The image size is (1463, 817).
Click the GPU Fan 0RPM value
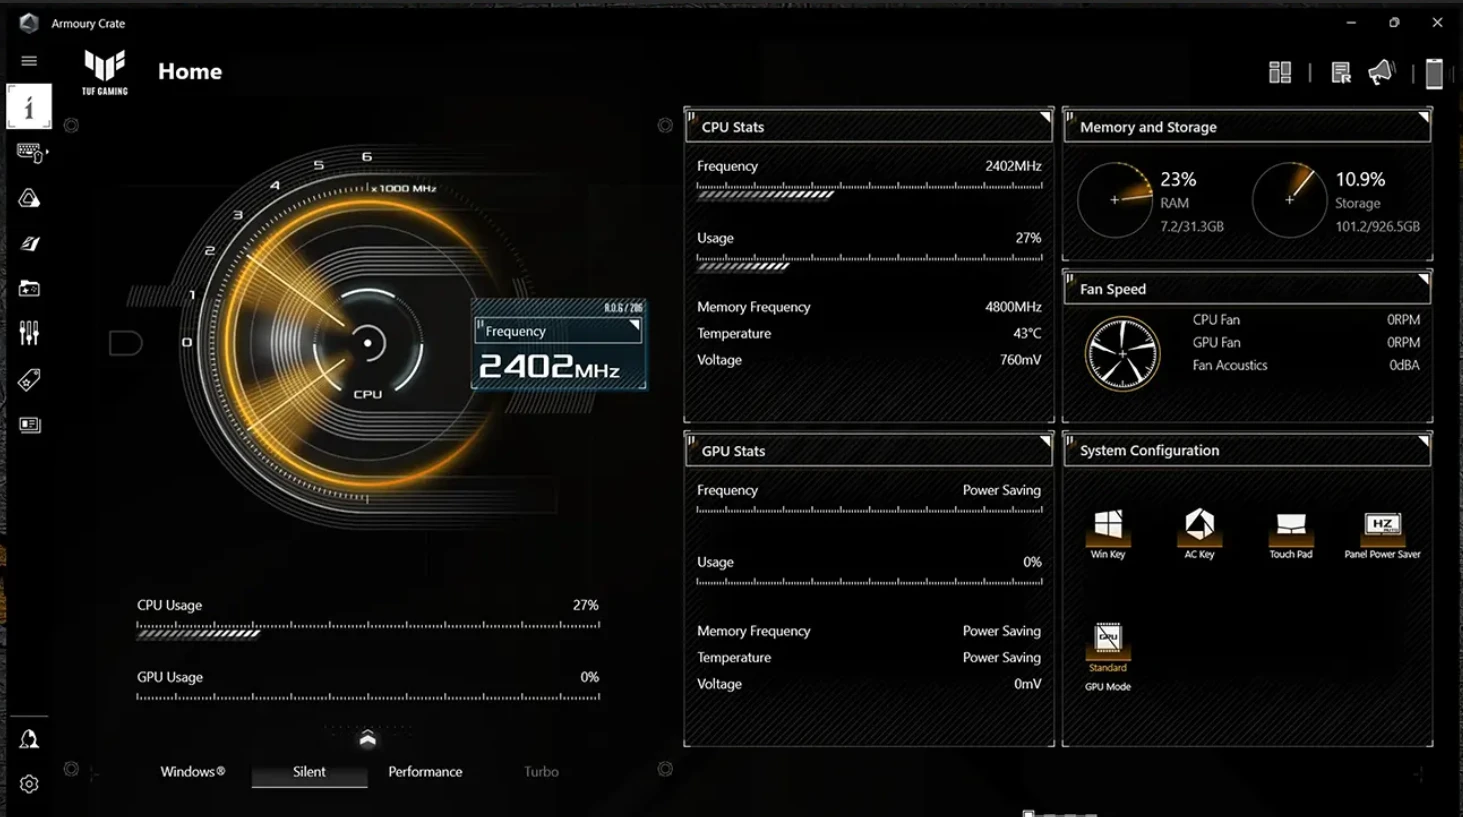click(1403, 342)
